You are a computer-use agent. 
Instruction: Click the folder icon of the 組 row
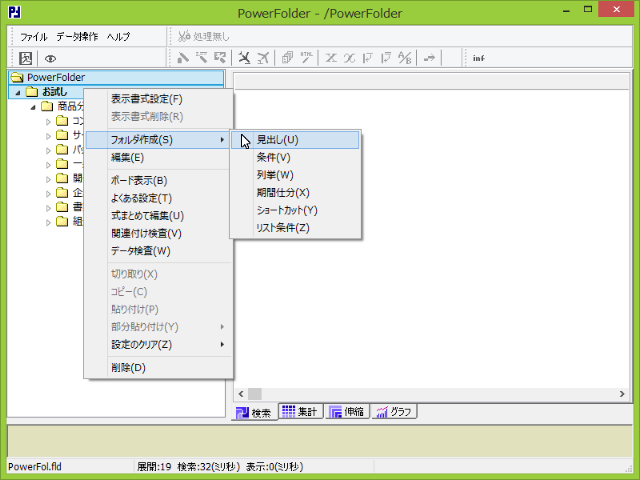(62, 222)
